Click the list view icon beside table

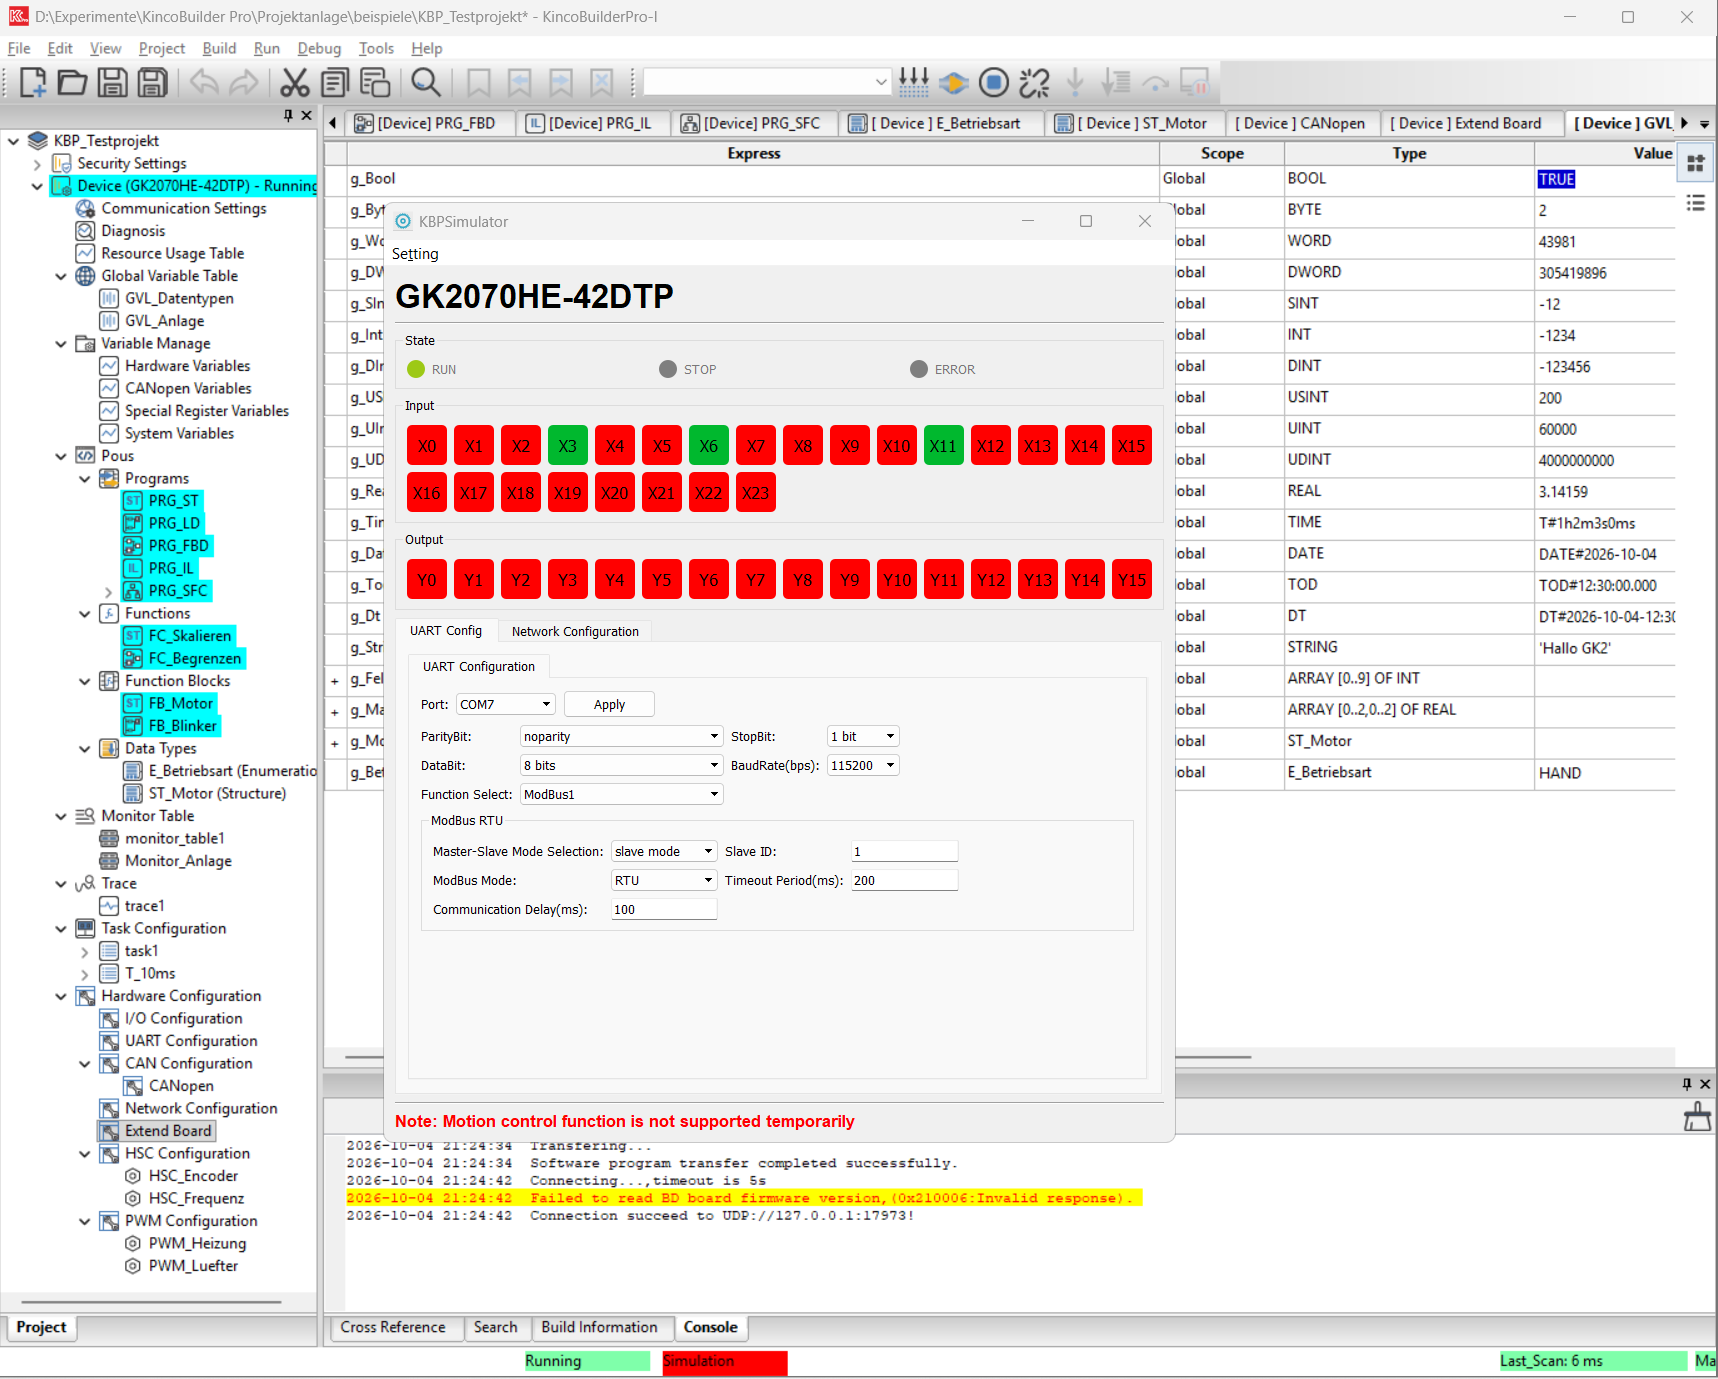(1695, 203)
